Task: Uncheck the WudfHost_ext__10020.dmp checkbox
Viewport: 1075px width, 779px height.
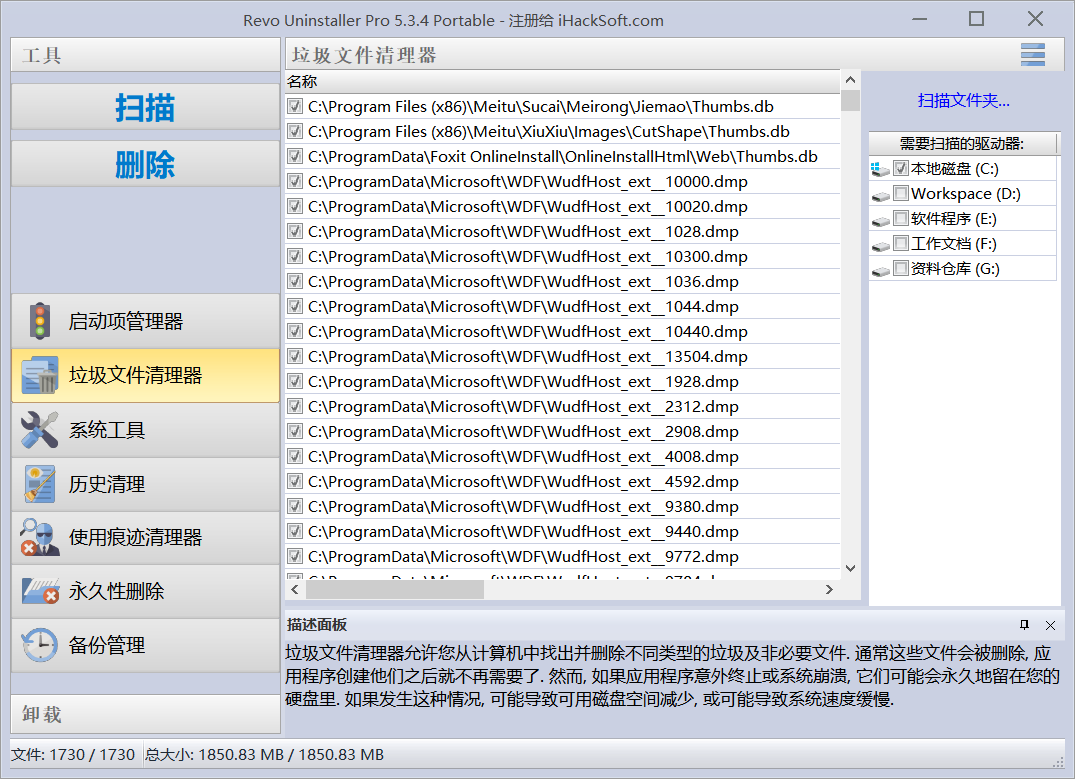Action: [295, 206]
